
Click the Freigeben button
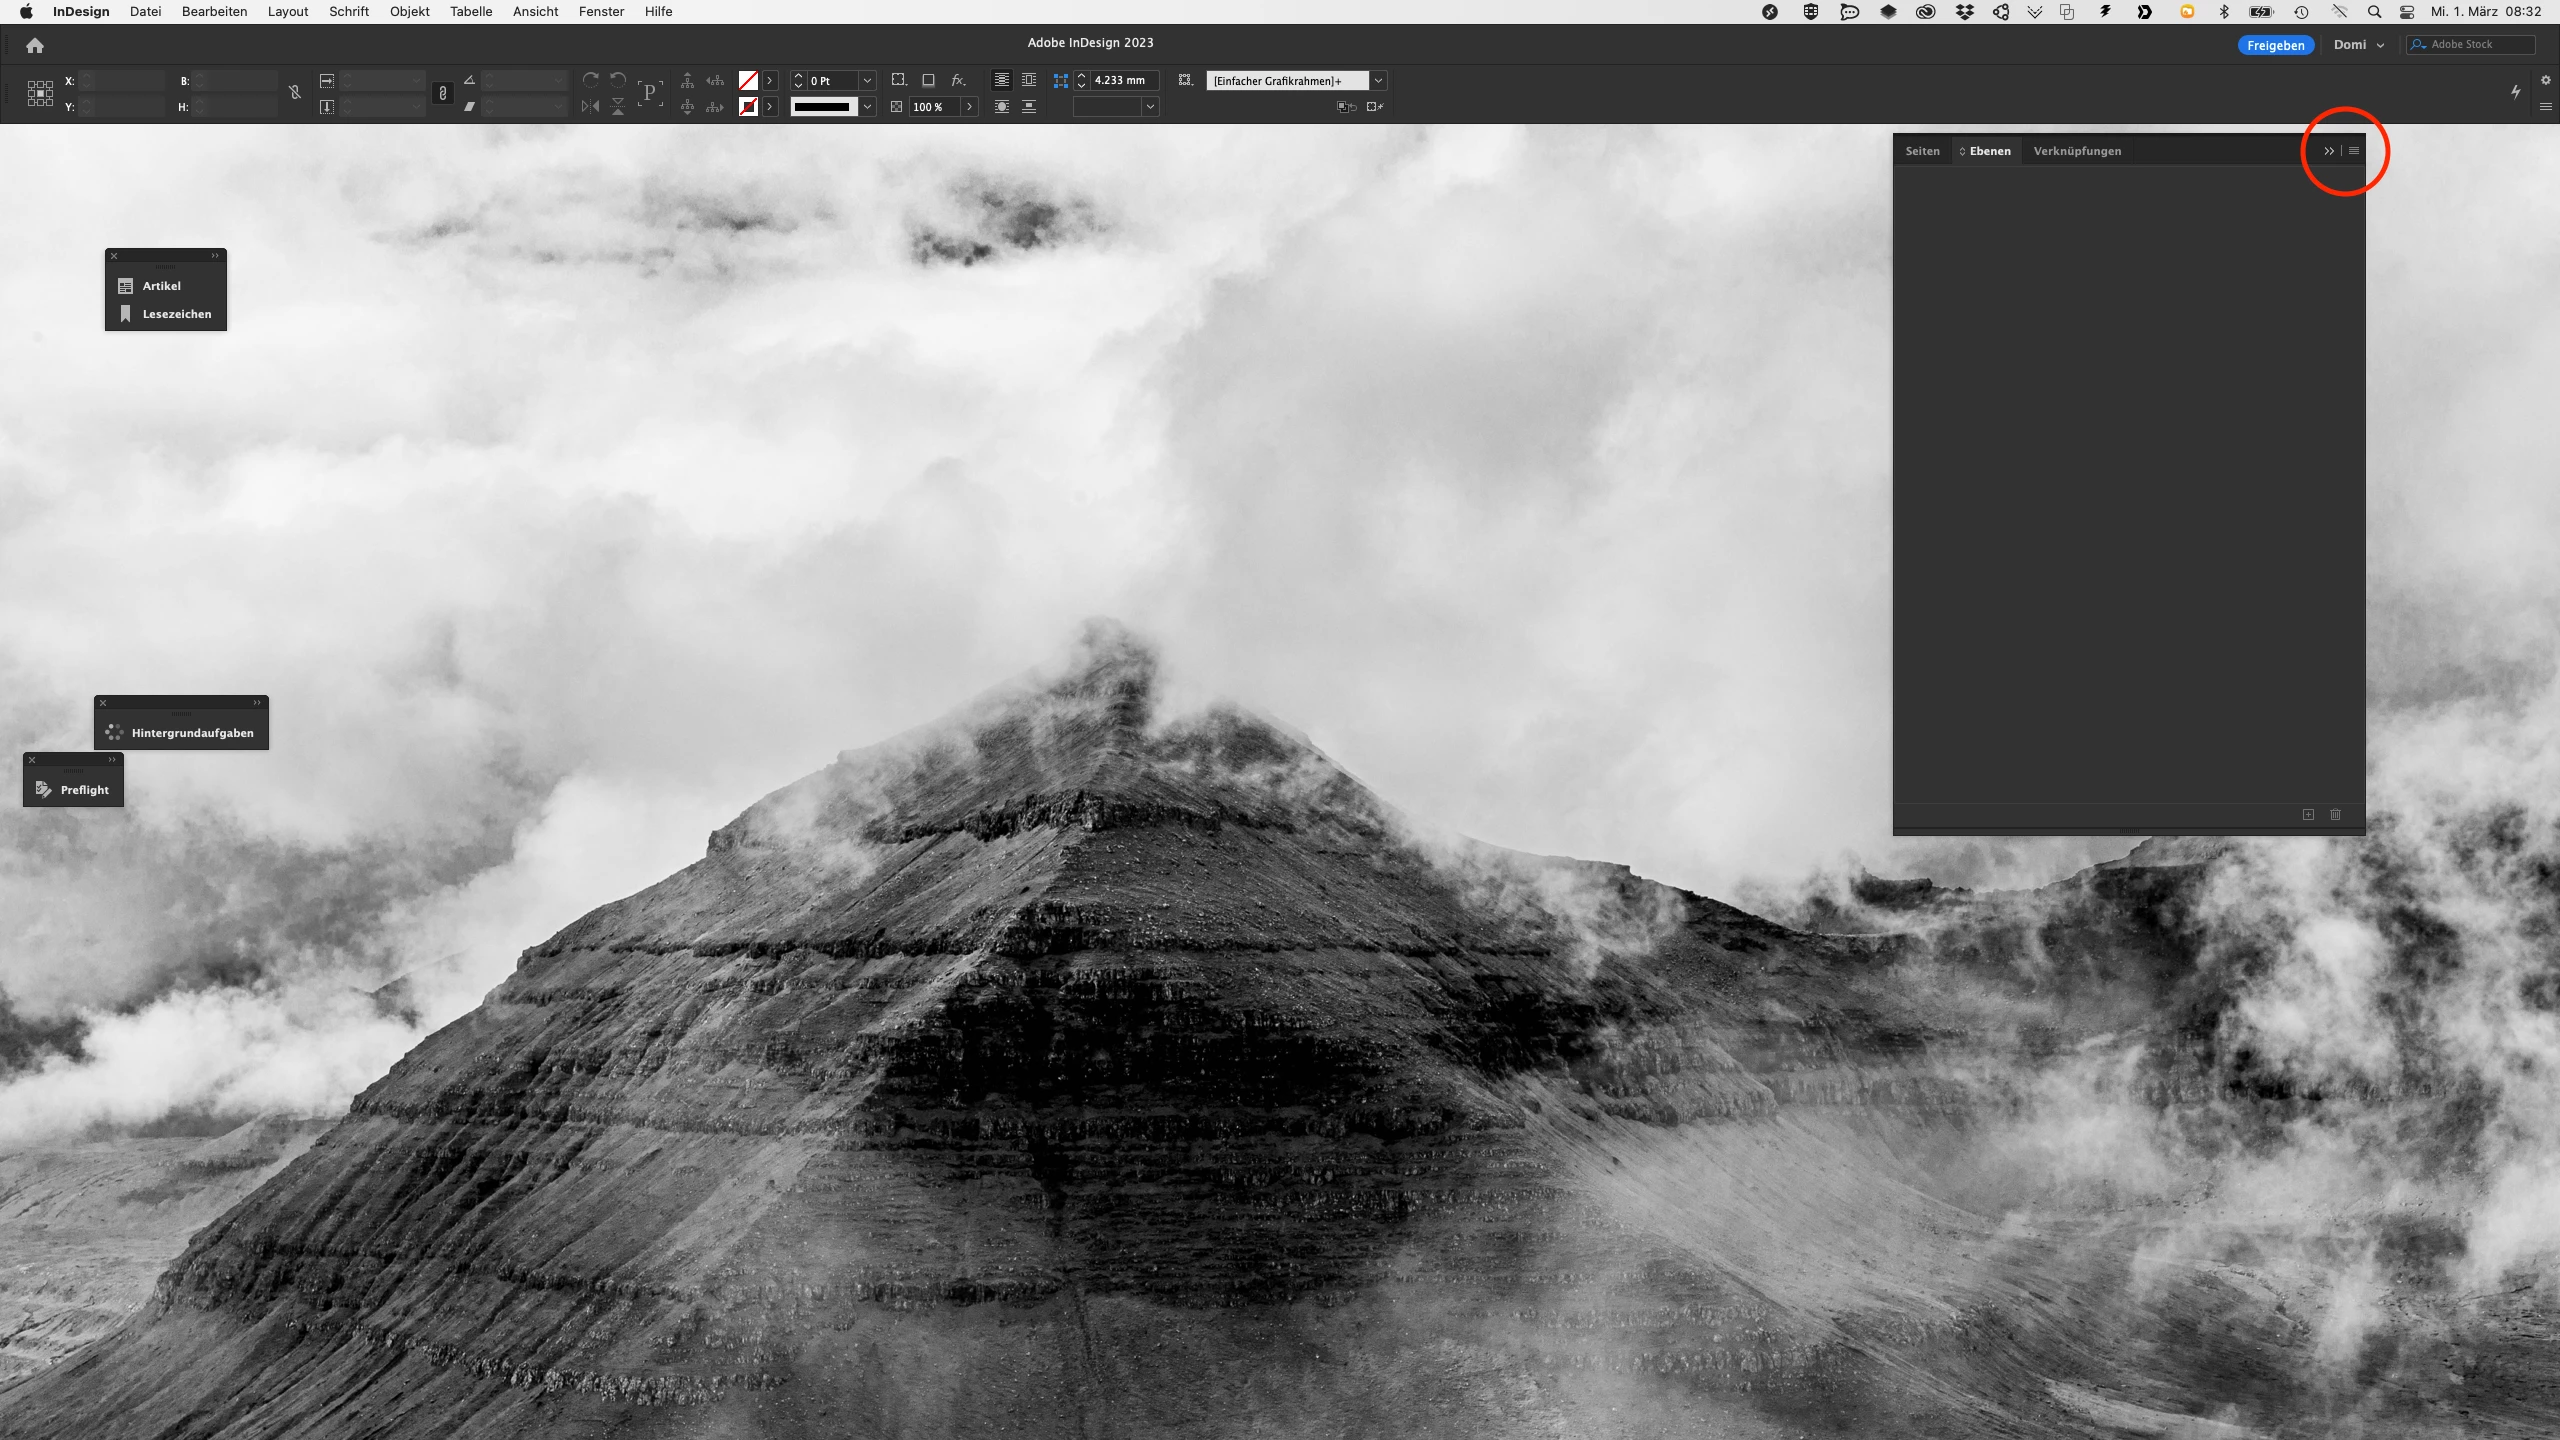2275,45
